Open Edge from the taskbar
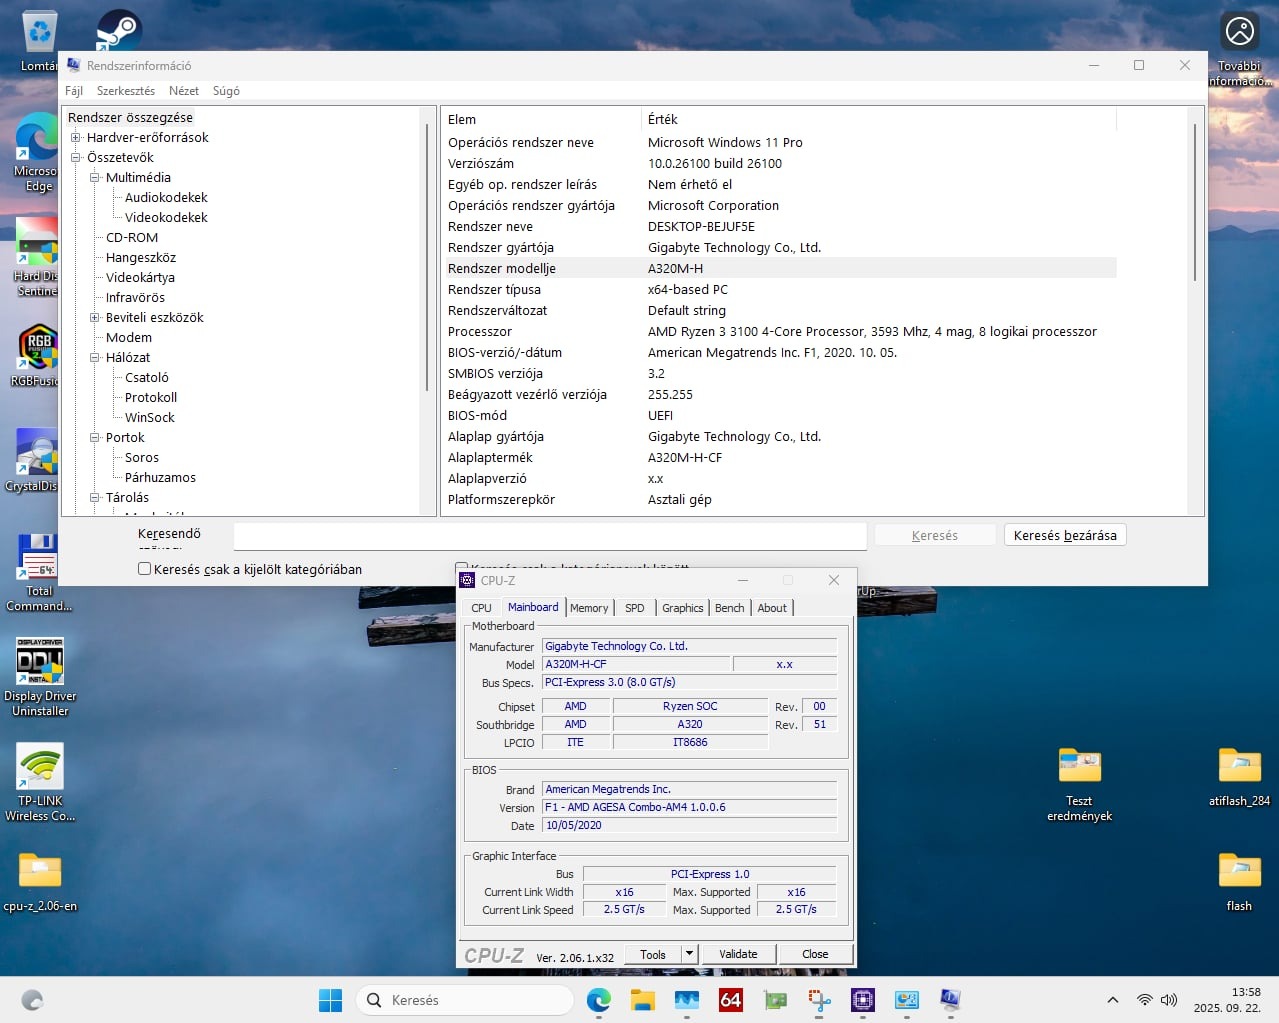Image resolution: width=1279 pixels, height=1023 pixels. tap(599, 1000)
